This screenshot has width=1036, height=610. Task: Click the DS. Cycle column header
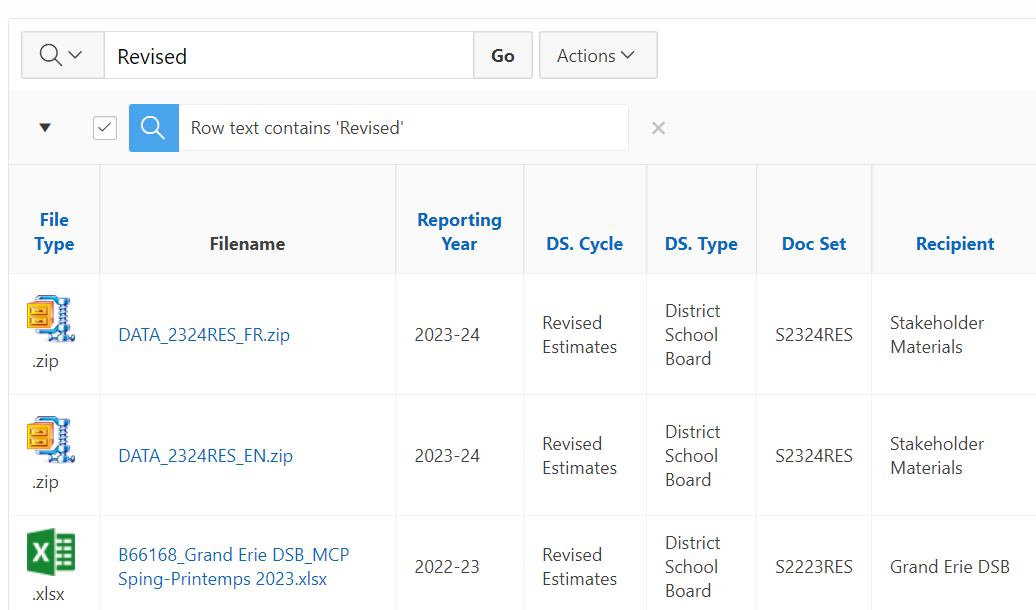tap(584, 244)
